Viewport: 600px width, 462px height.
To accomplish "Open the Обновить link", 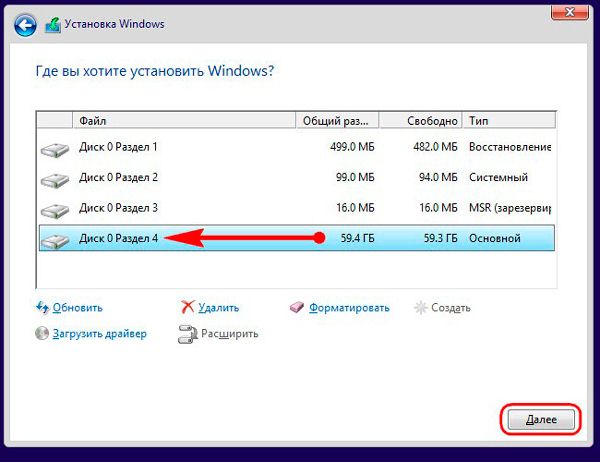I will click(78, 308).
